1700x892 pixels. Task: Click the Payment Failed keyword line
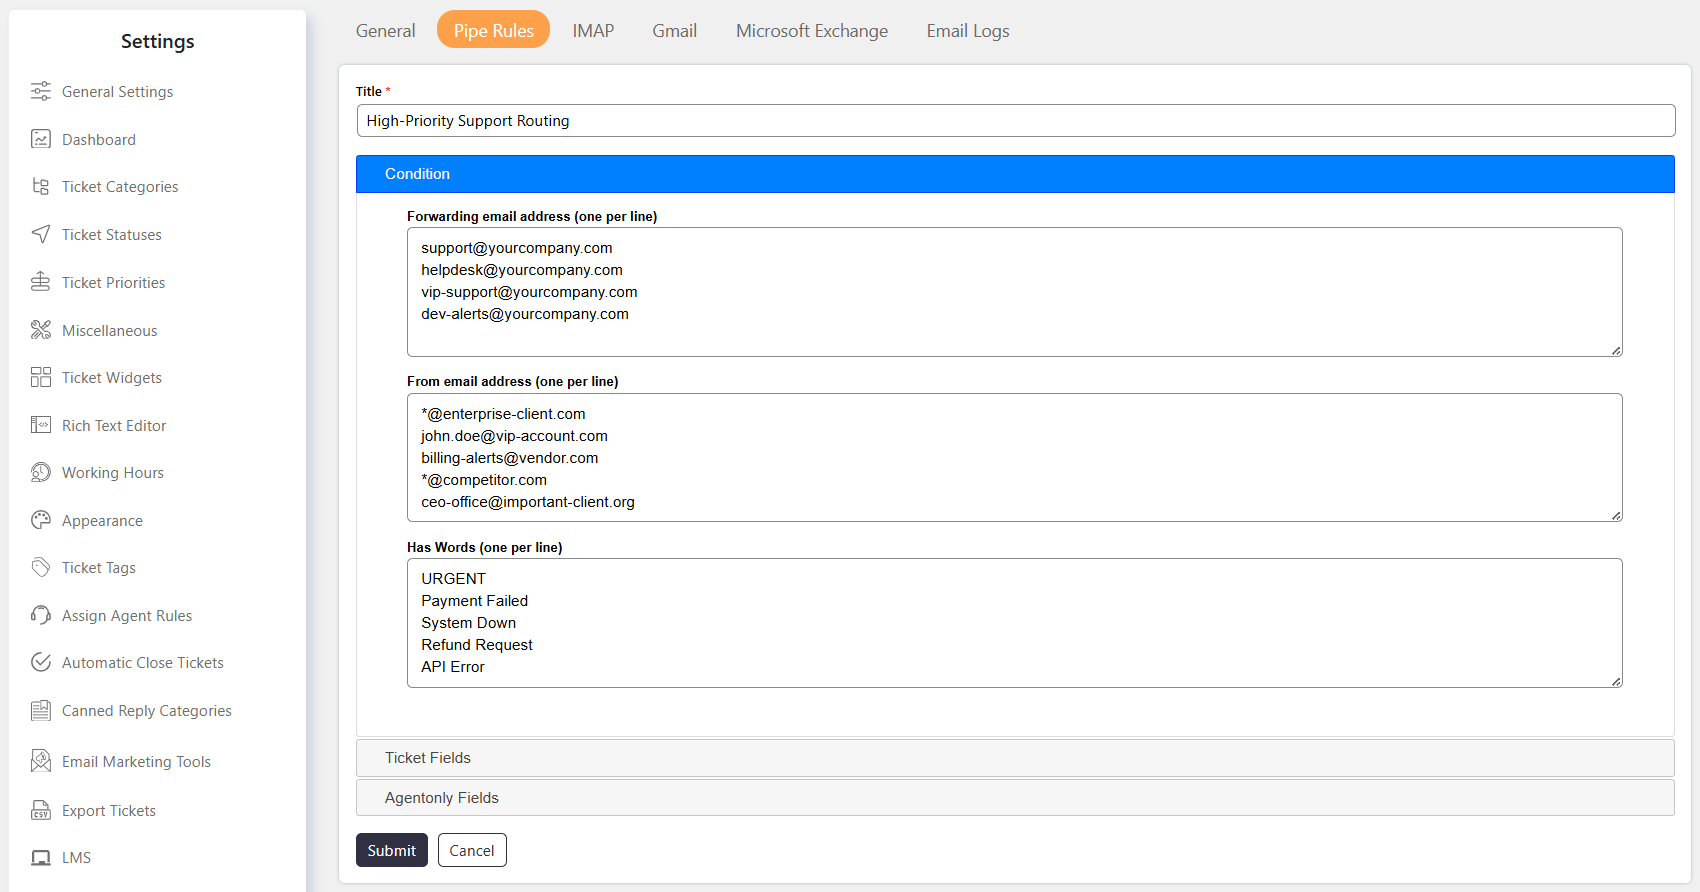(474, 601)
